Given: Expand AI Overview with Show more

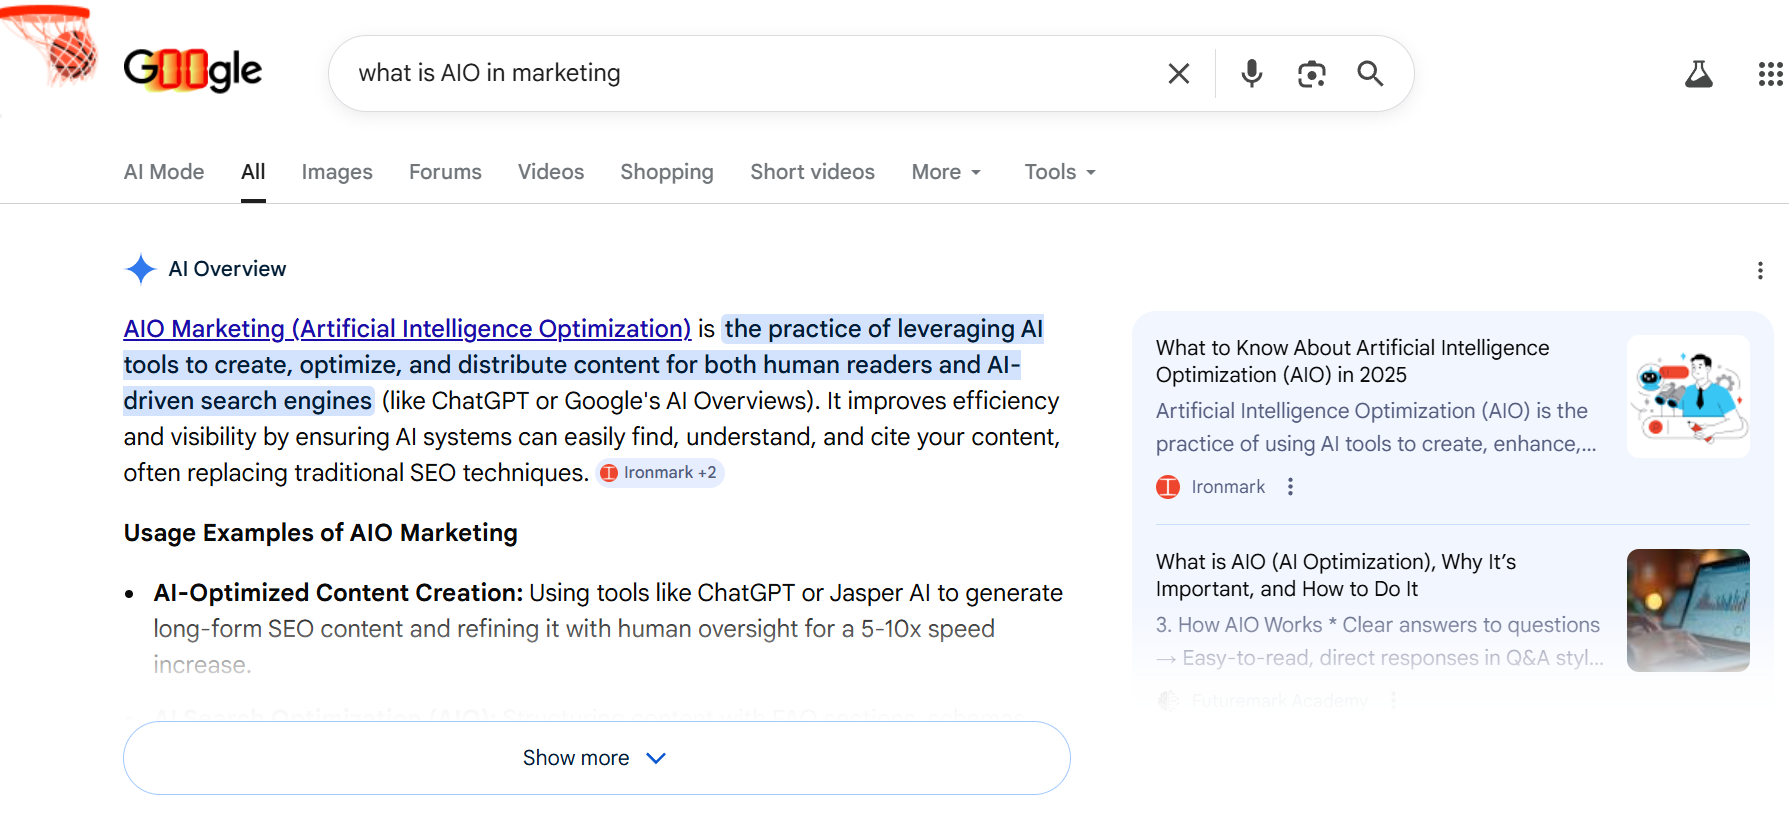Looking at the screenshot, I should pos(597,758).
